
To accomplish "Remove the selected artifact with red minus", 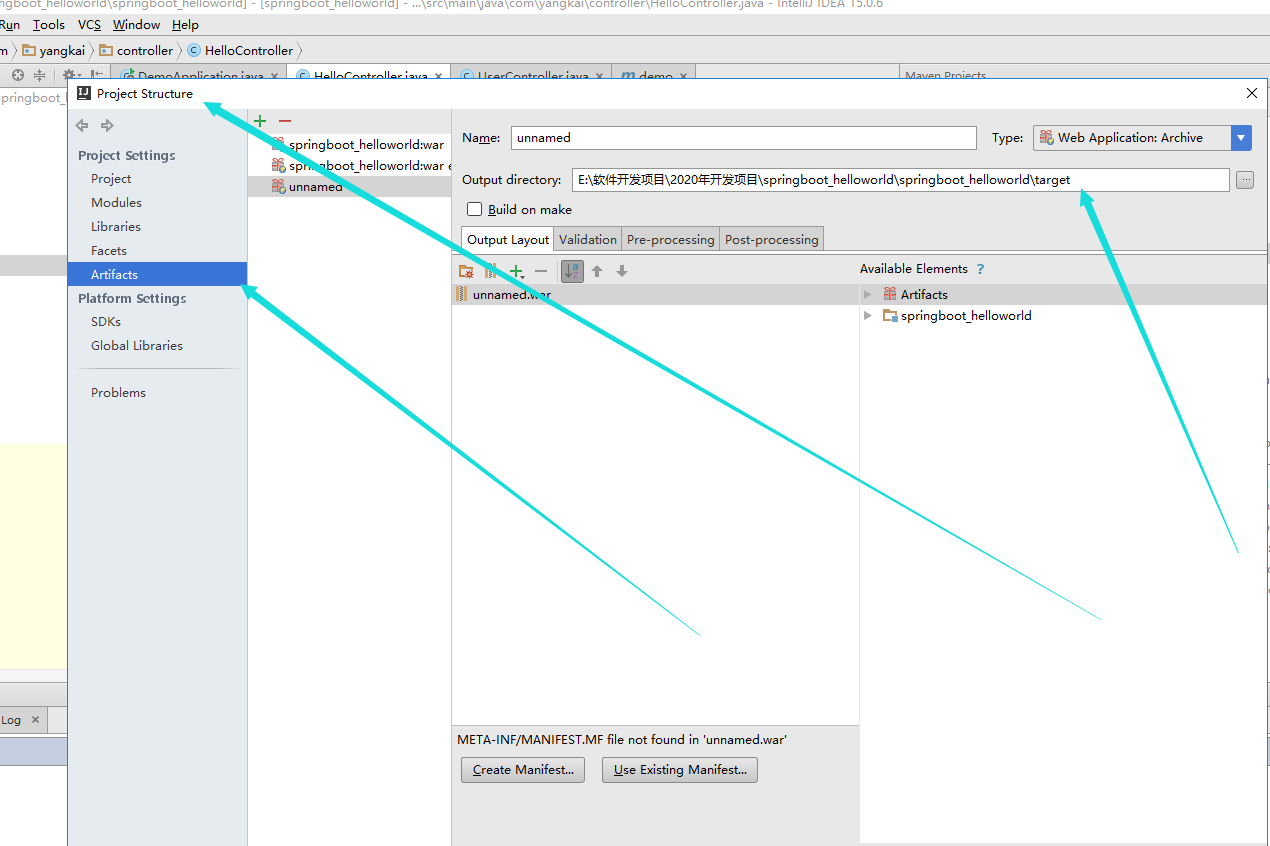I will 285,120.
